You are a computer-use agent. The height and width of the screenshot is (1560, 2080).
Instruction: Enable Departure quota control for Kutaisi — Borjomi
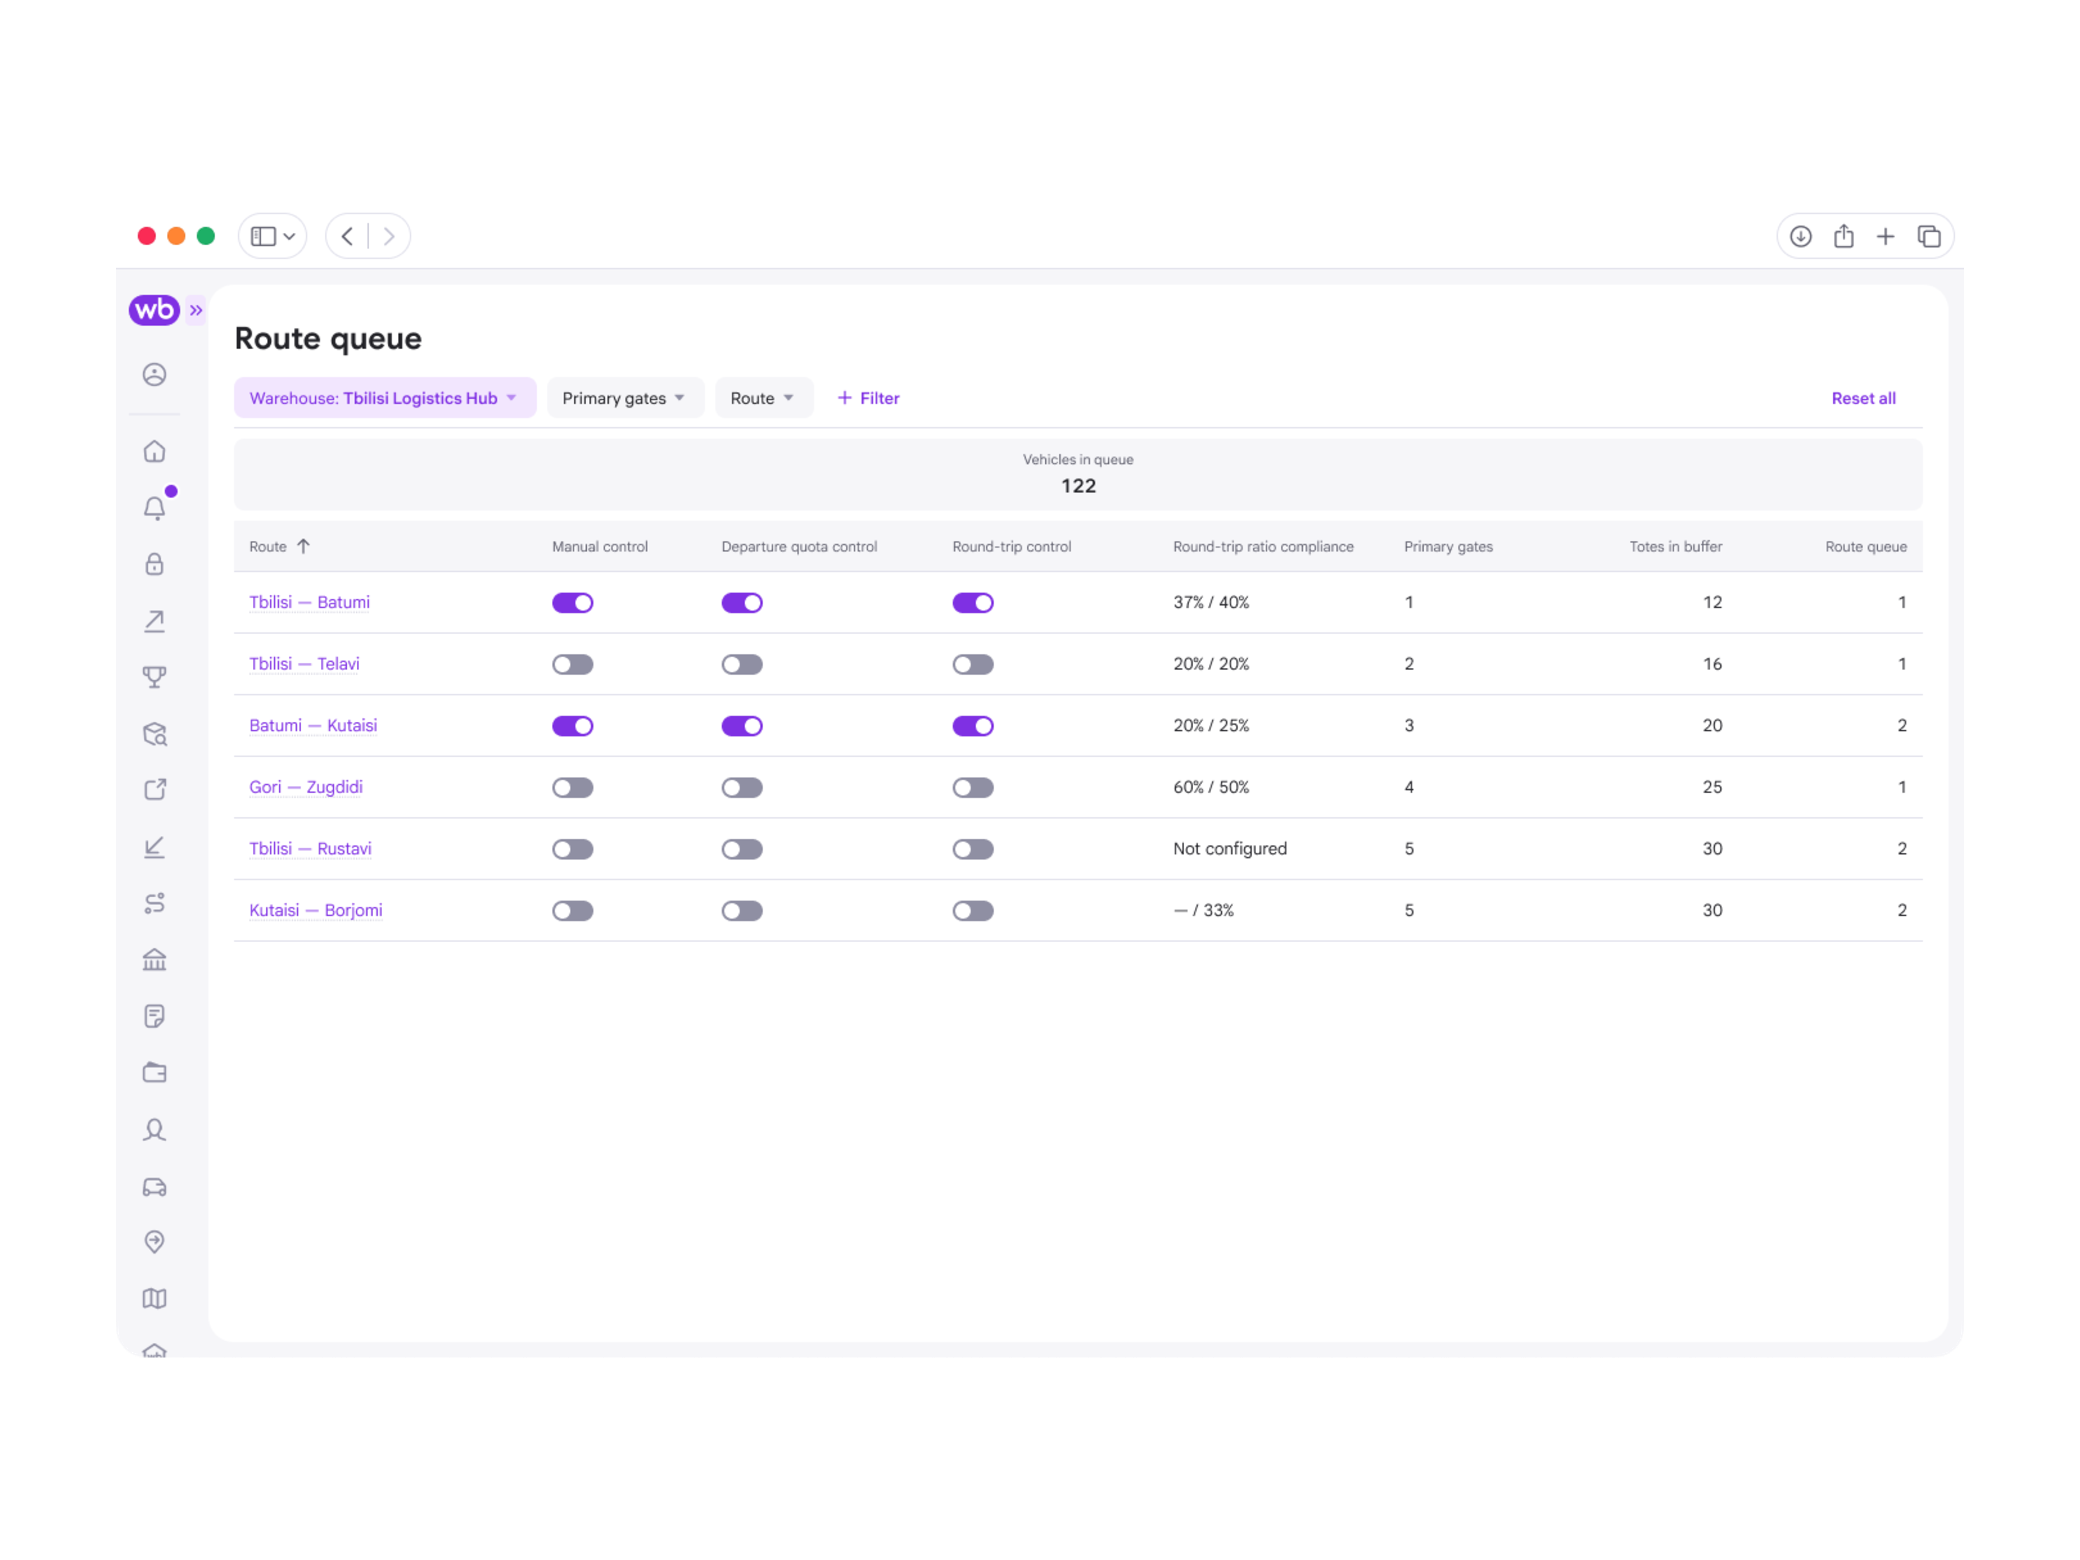tap(742, 911)
